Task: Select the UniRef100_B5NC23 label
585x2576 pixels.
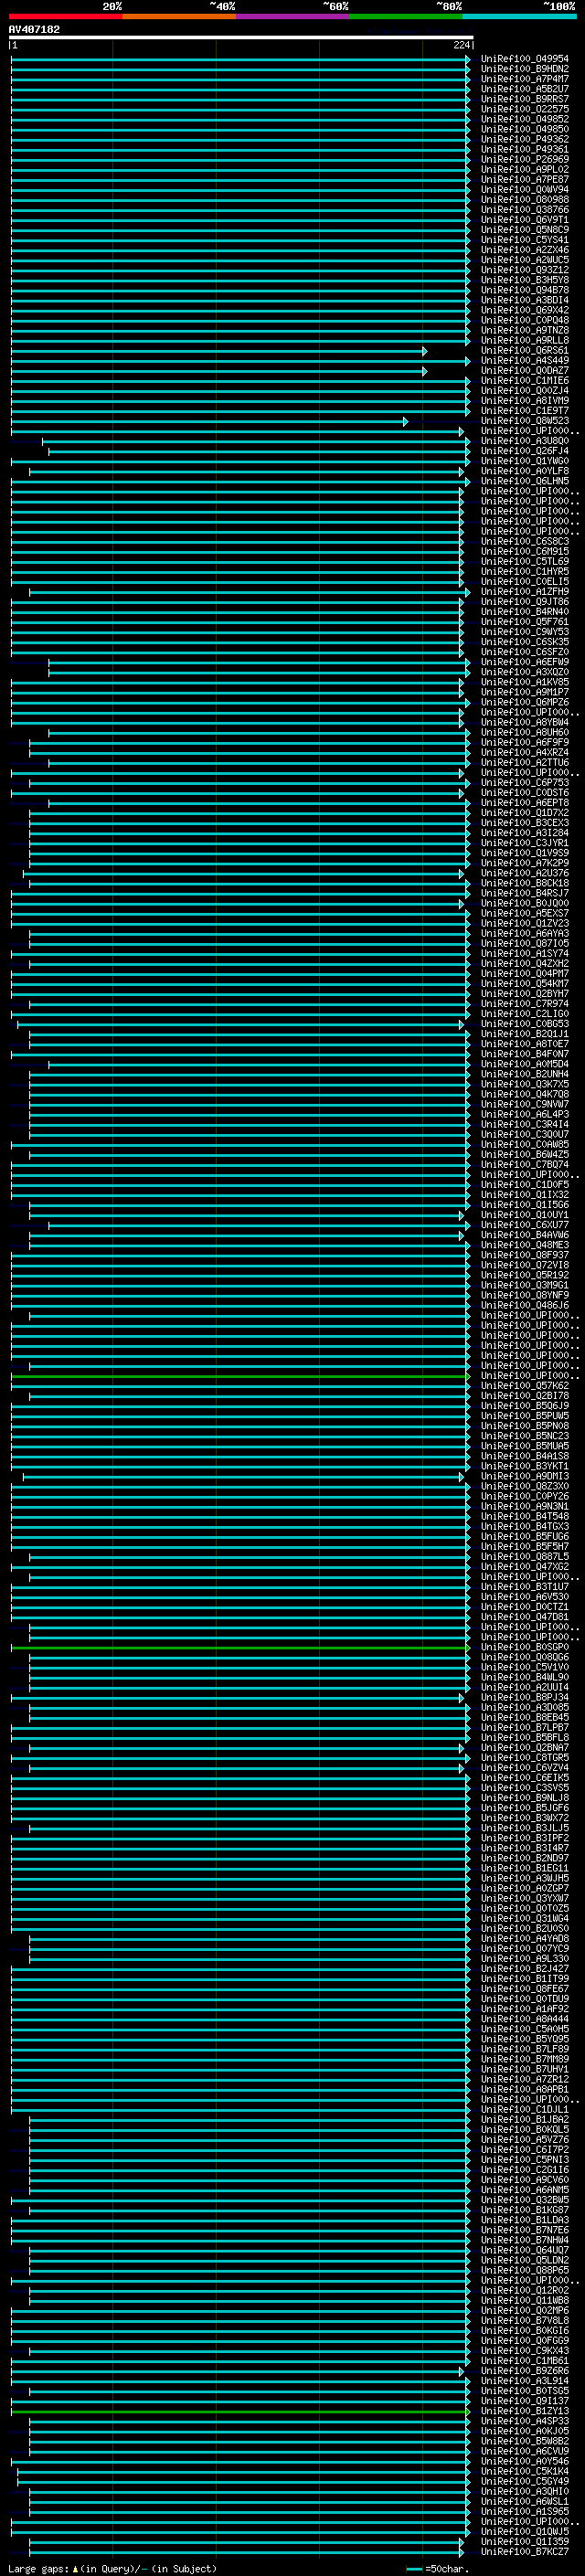Action: 524,1436
